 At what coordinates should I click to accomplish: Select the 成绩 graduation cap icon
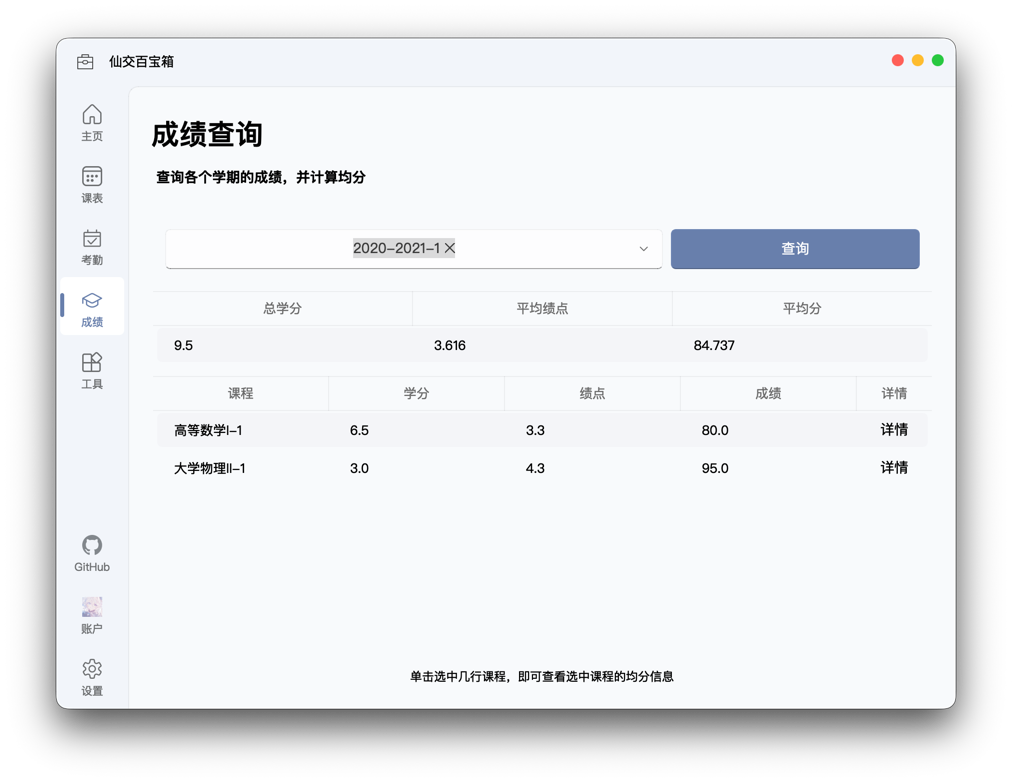[91, 300]
